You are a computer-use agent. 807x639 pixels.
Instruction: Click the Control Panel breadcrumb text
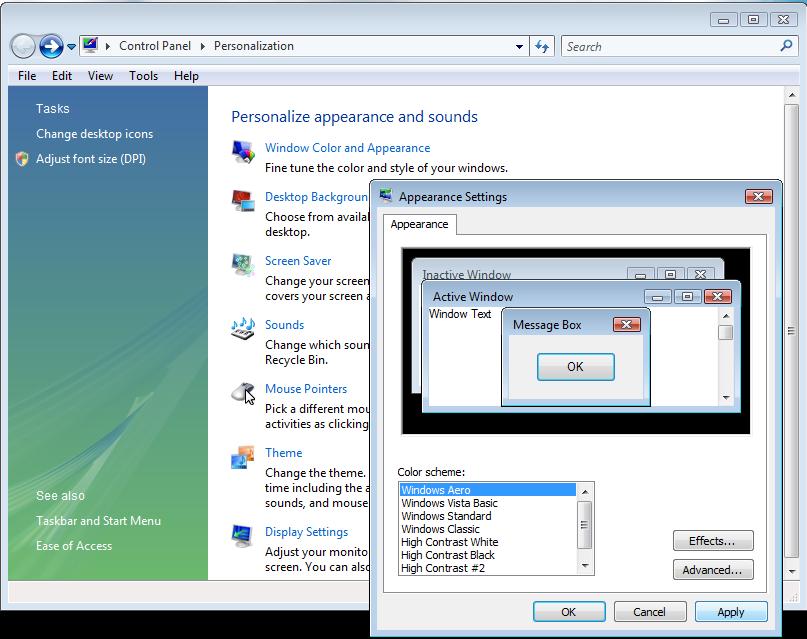coord(155,46)
